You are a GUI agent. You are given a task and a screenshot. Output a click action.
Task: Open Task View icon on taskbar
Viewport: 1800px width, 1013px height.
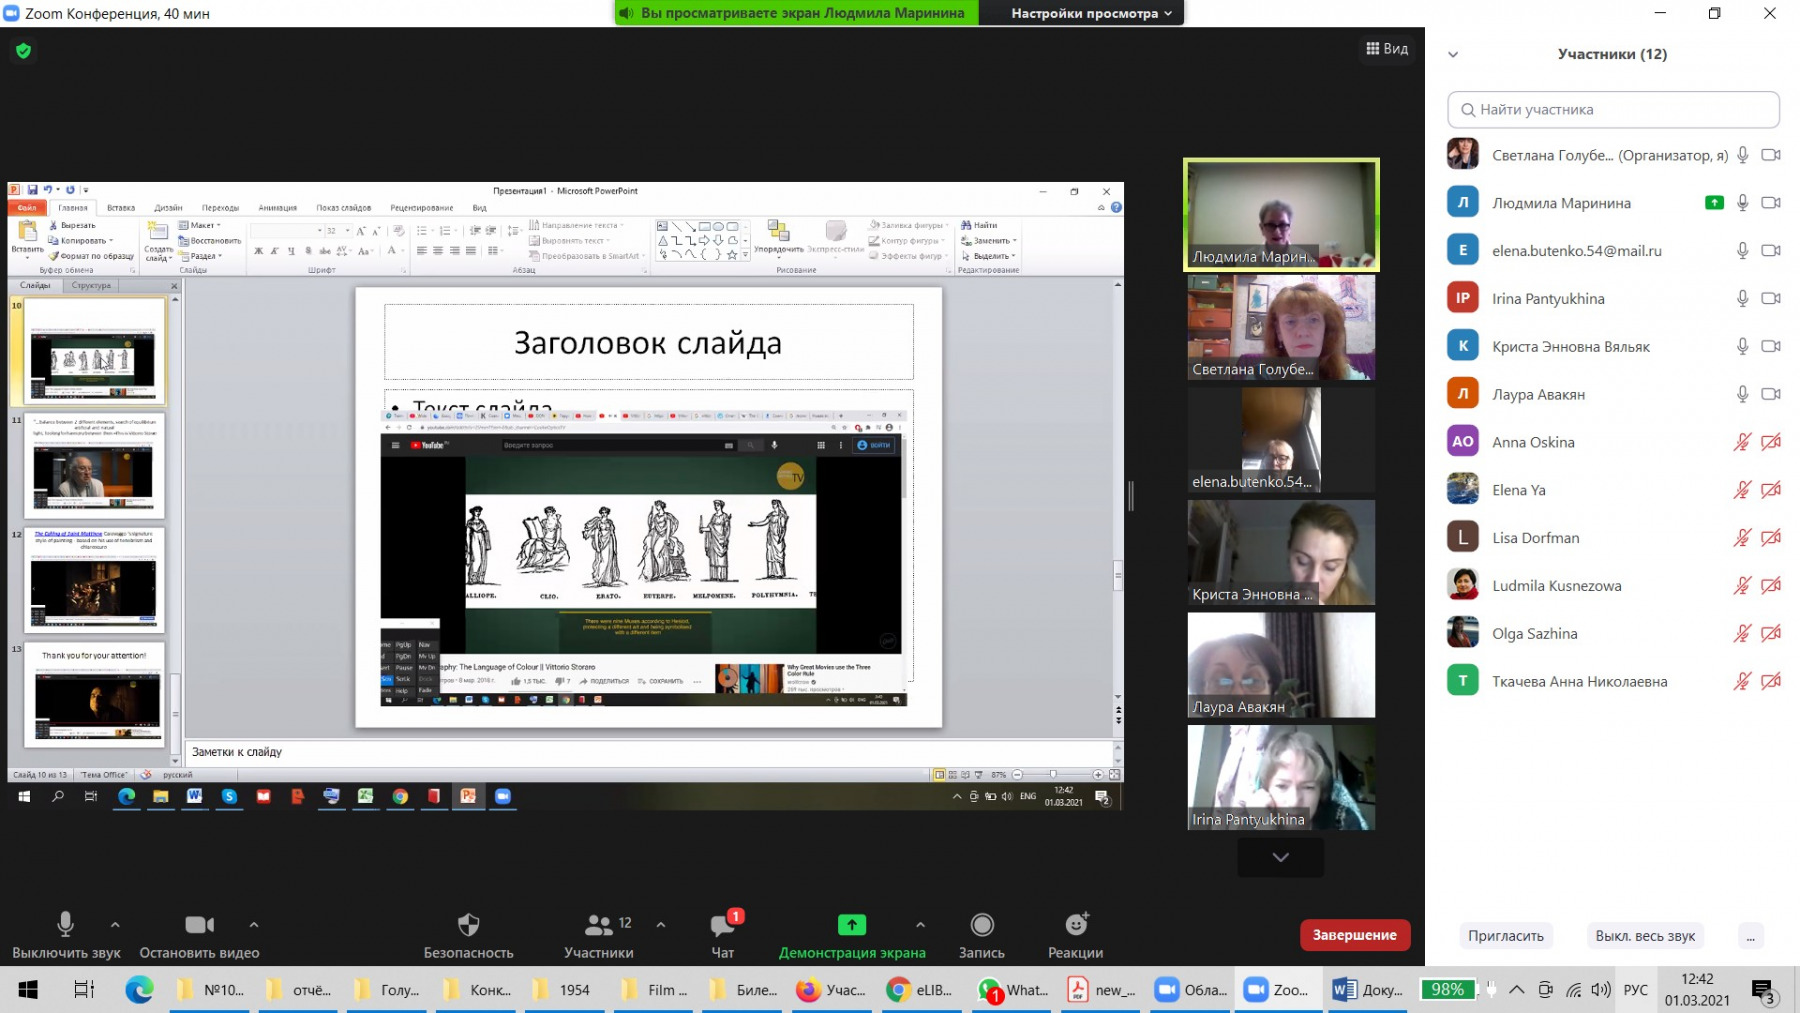84,990
